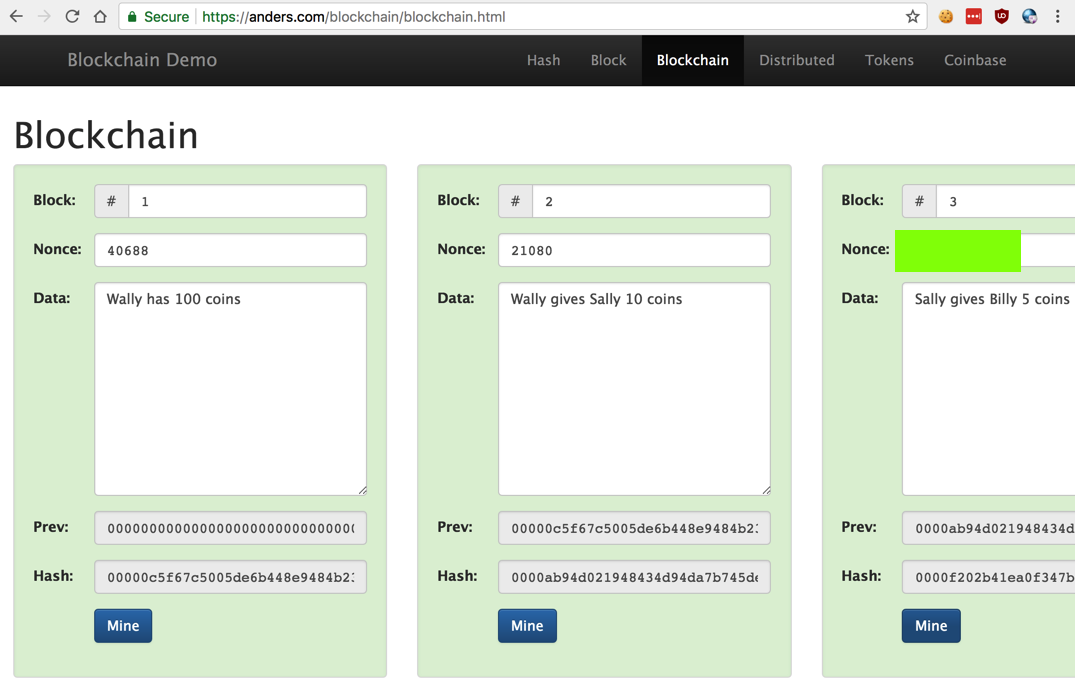Open the red password manager extension icon

point(974,16)
